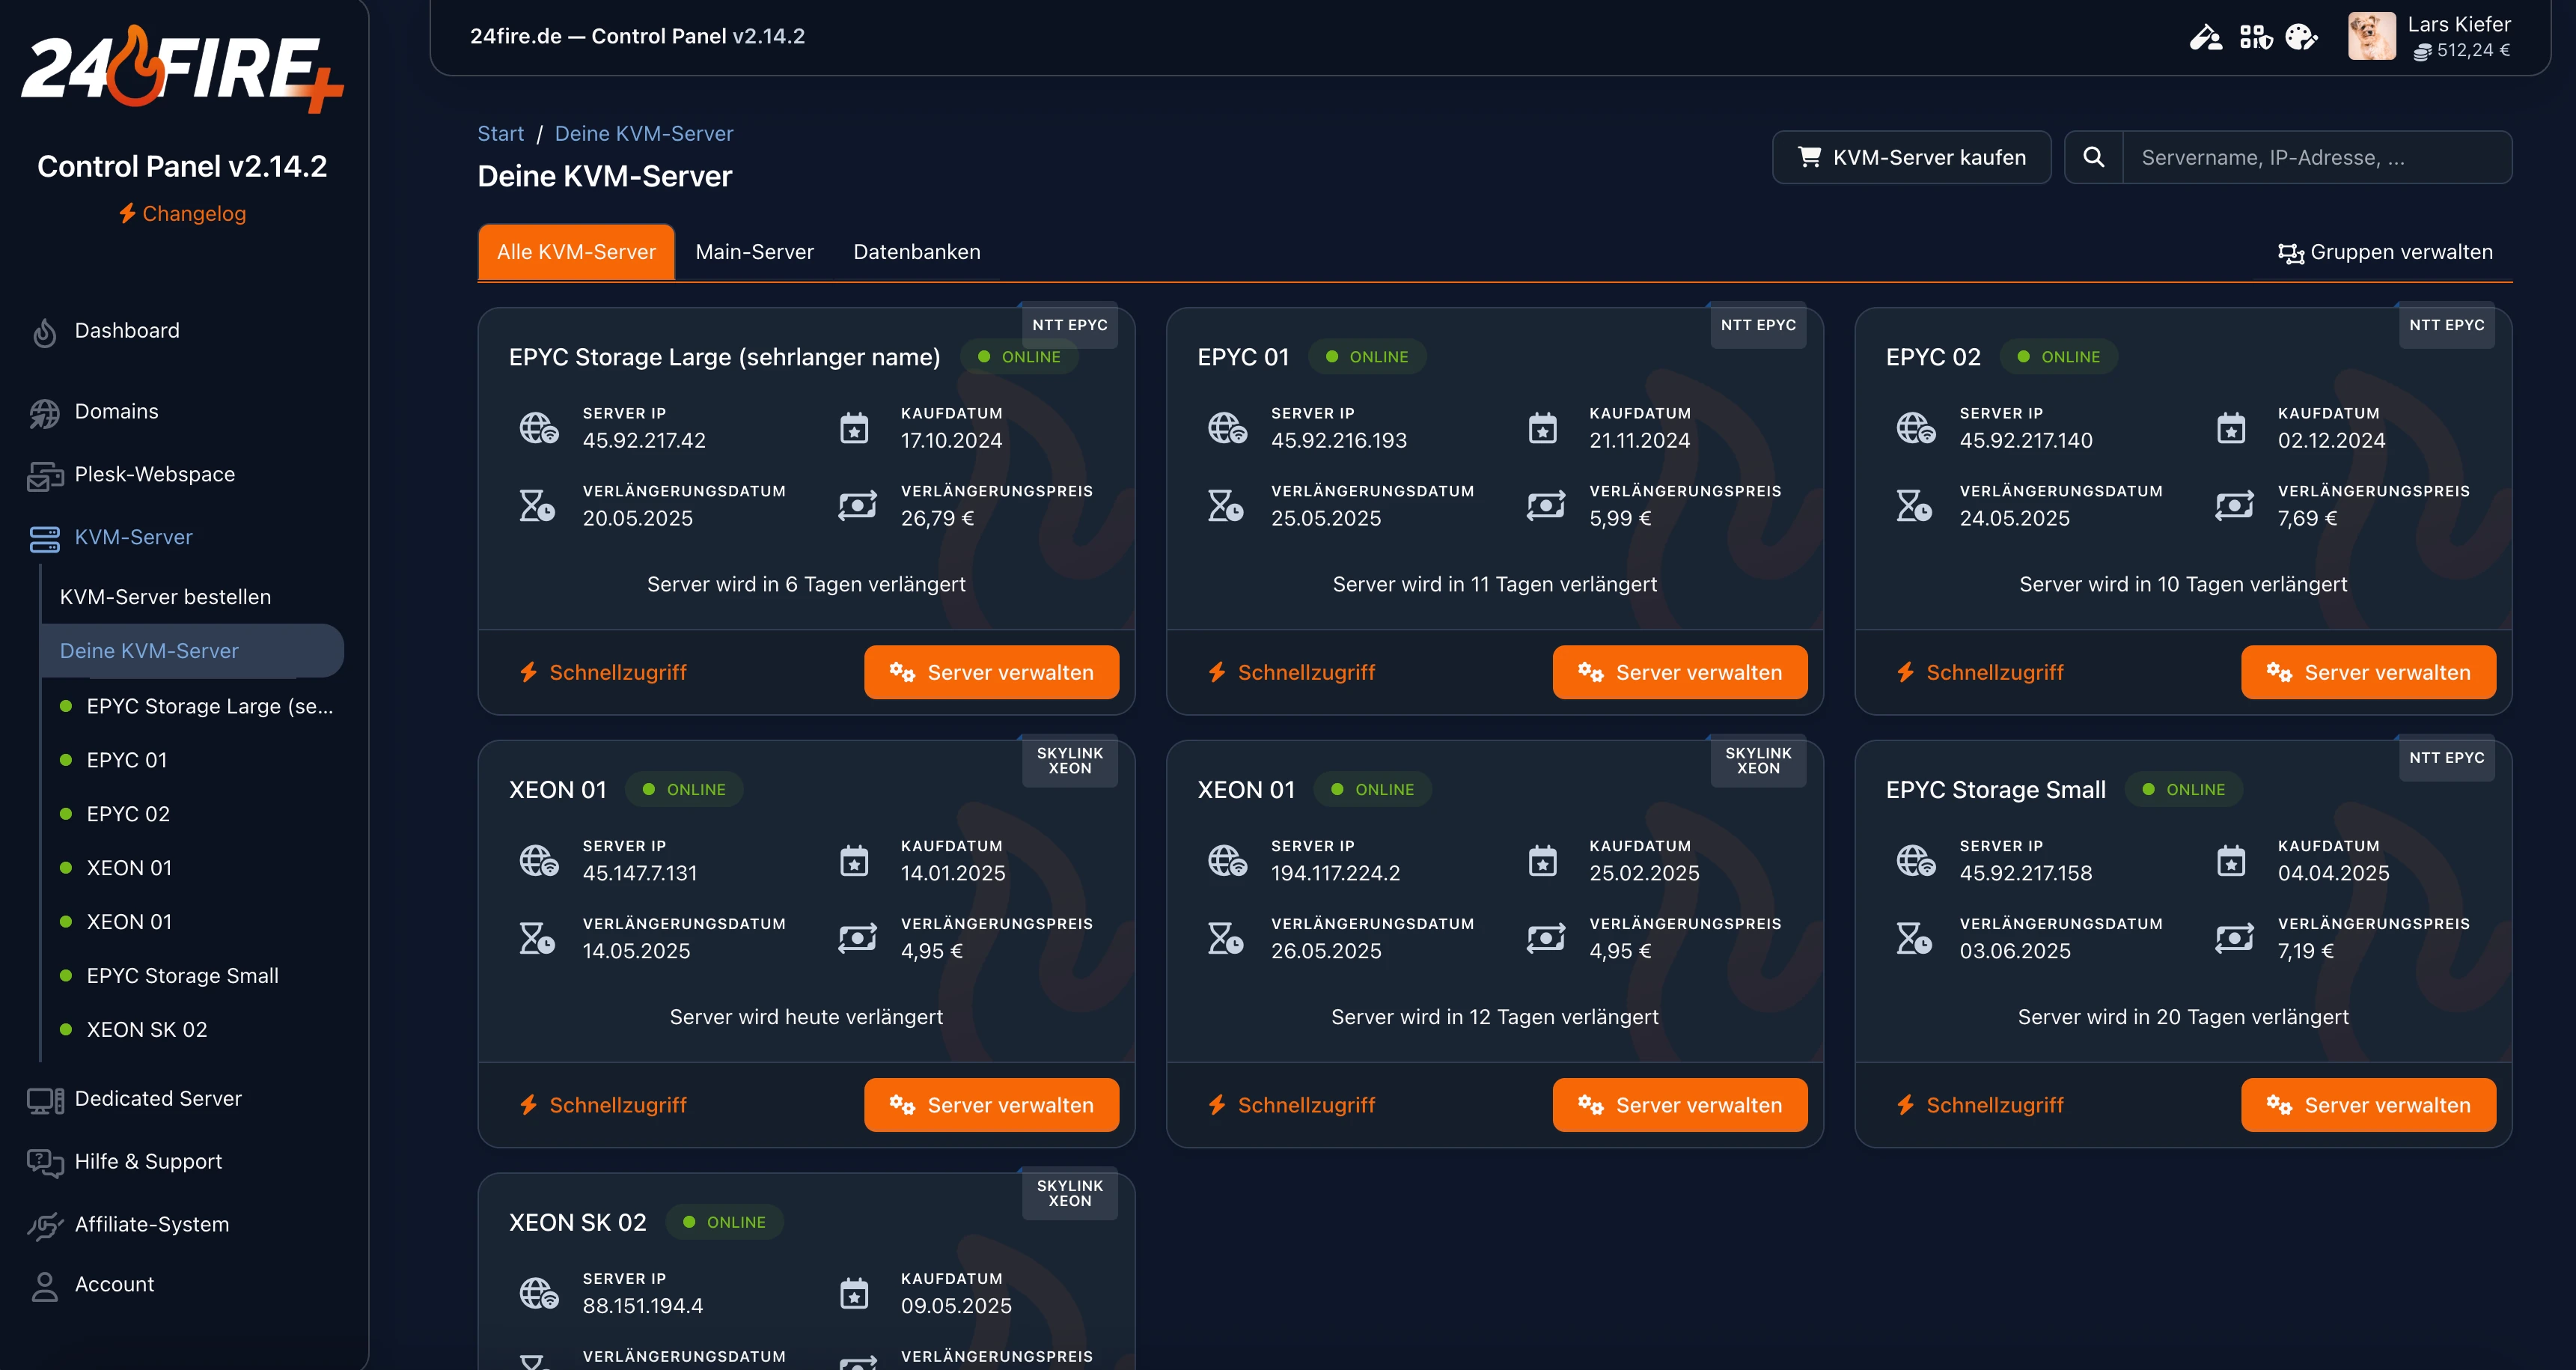
Task: Switch to the Datenbanken tab
Action: [x=917, y=252]
